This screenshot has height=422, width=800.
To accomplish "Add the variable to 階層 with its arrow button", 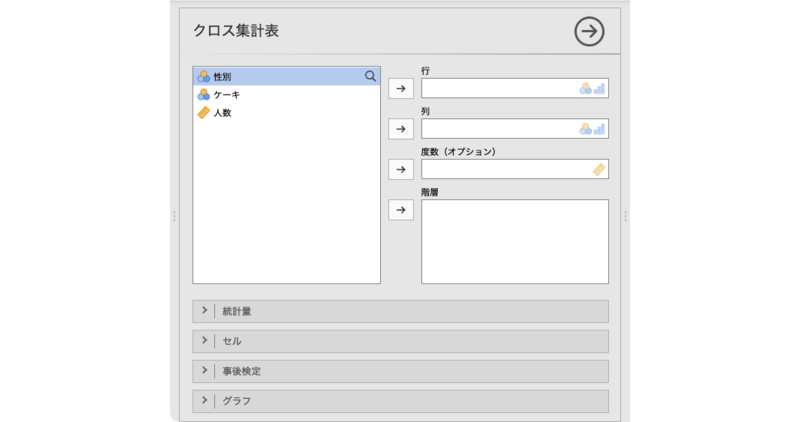I will coord(401,210).
